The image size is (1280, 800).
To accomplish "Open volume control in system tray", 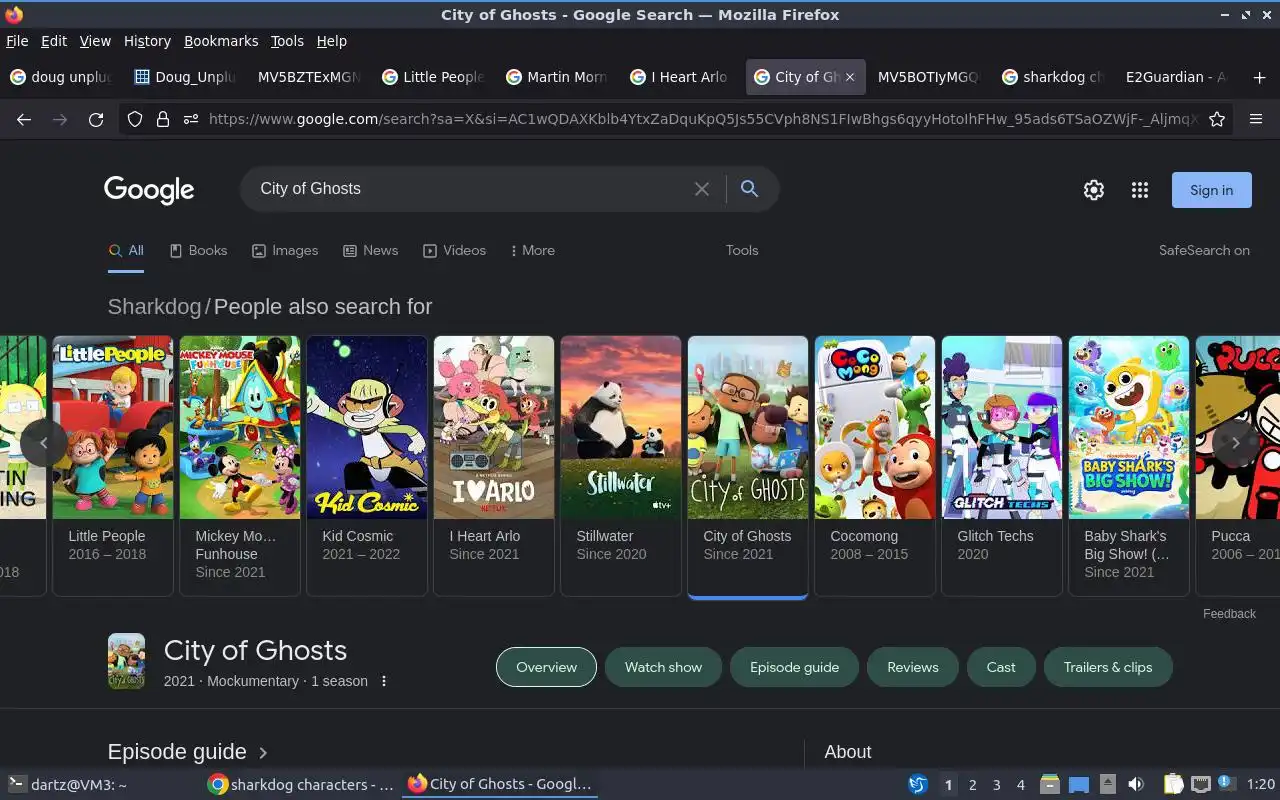I will (1135, 785).
